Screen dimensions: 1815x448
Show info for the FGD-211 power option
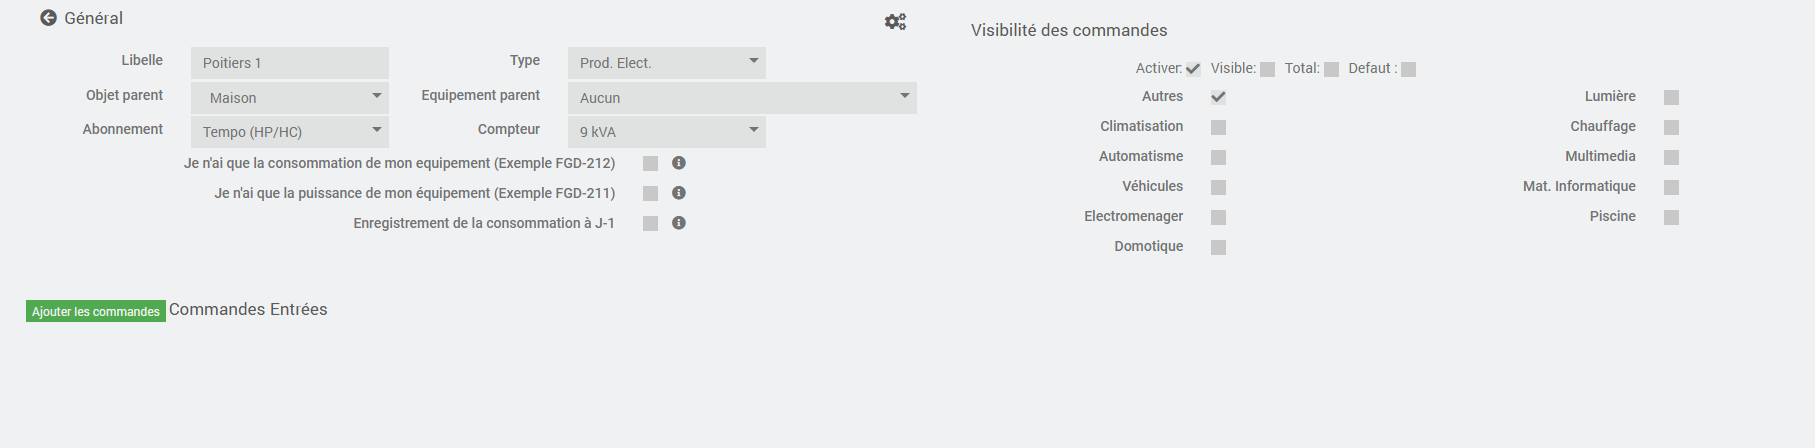tap(678, 193)
